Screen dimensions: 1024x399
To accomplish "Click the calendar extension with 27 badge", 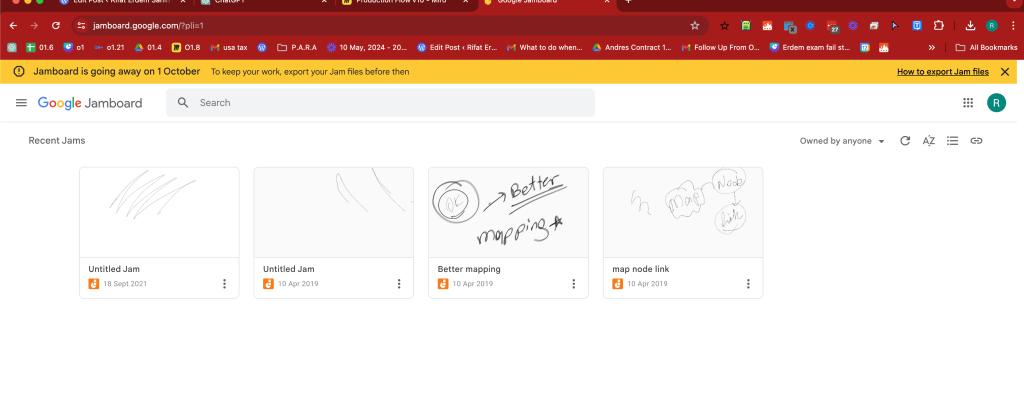I will point(832,26).
